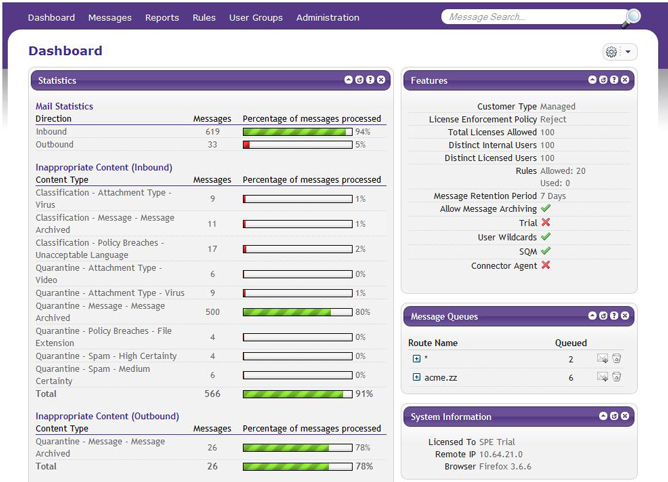Click the Mail Statistics heading

point(64,106)
